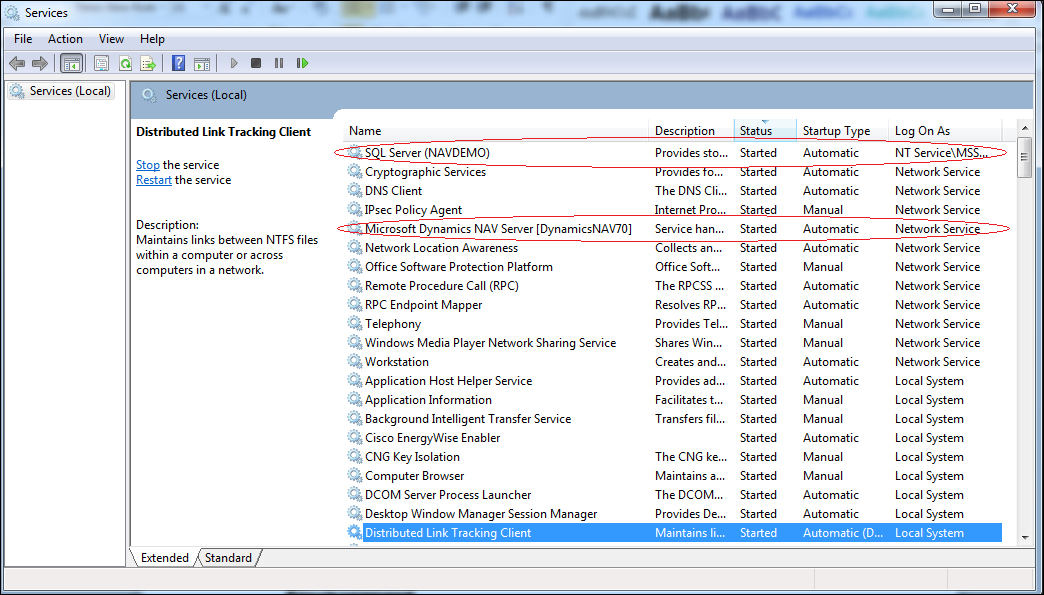Click gear icon of CNG Key Isolation
This screenshot has height=595, width=1044.
(355, 457)
